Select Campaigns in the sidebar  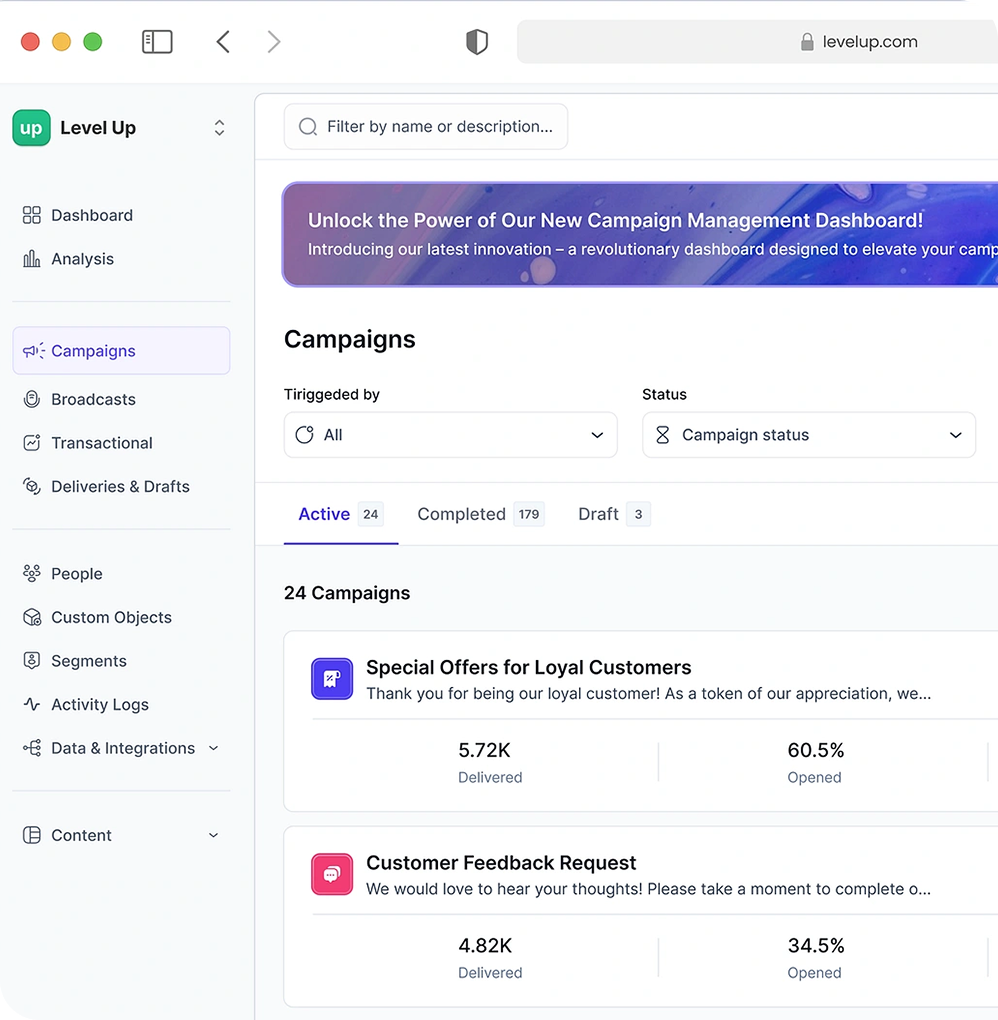(x=121, y=351)
